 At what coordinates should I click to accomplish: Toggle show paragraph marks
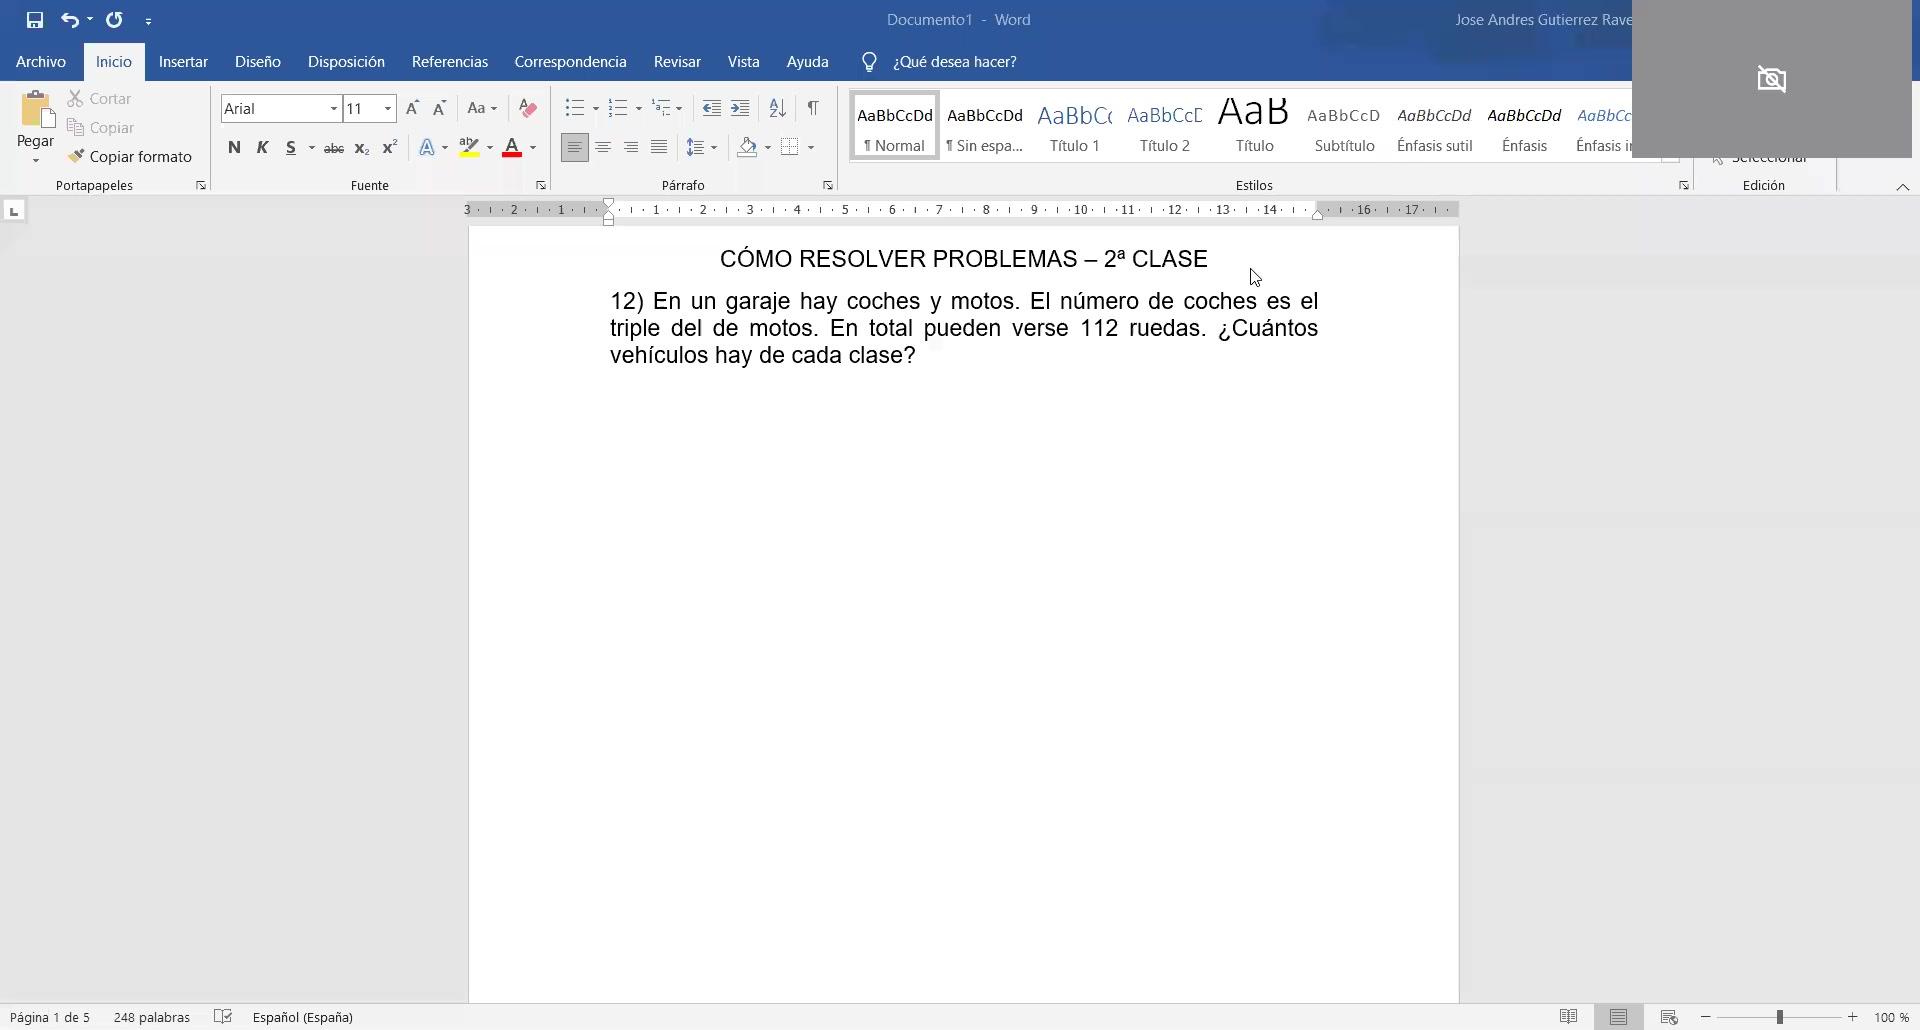(x=813, y=108)
